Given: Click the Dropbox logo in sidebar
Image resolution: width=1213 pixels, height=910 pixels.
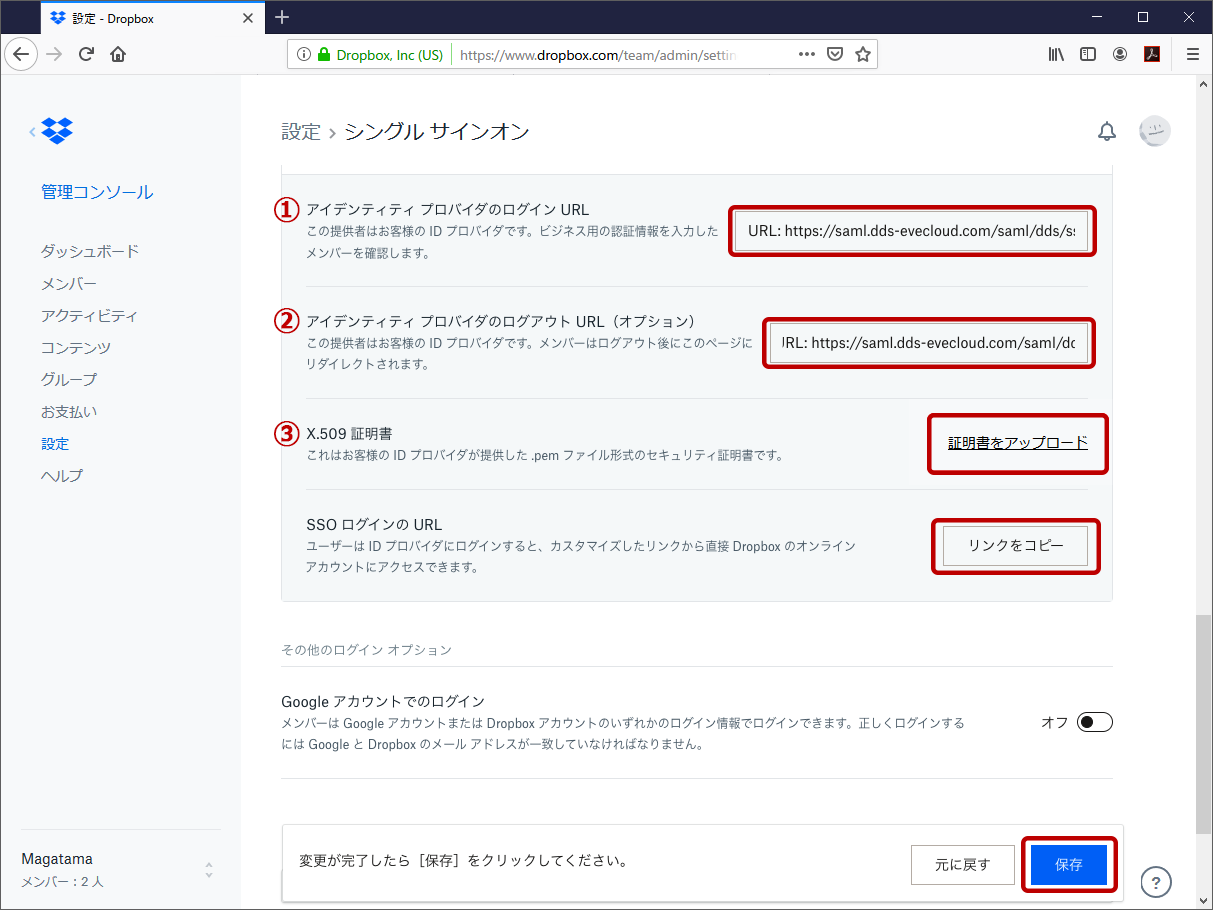Looking at the screenshot, I should [x=58, y=131].
